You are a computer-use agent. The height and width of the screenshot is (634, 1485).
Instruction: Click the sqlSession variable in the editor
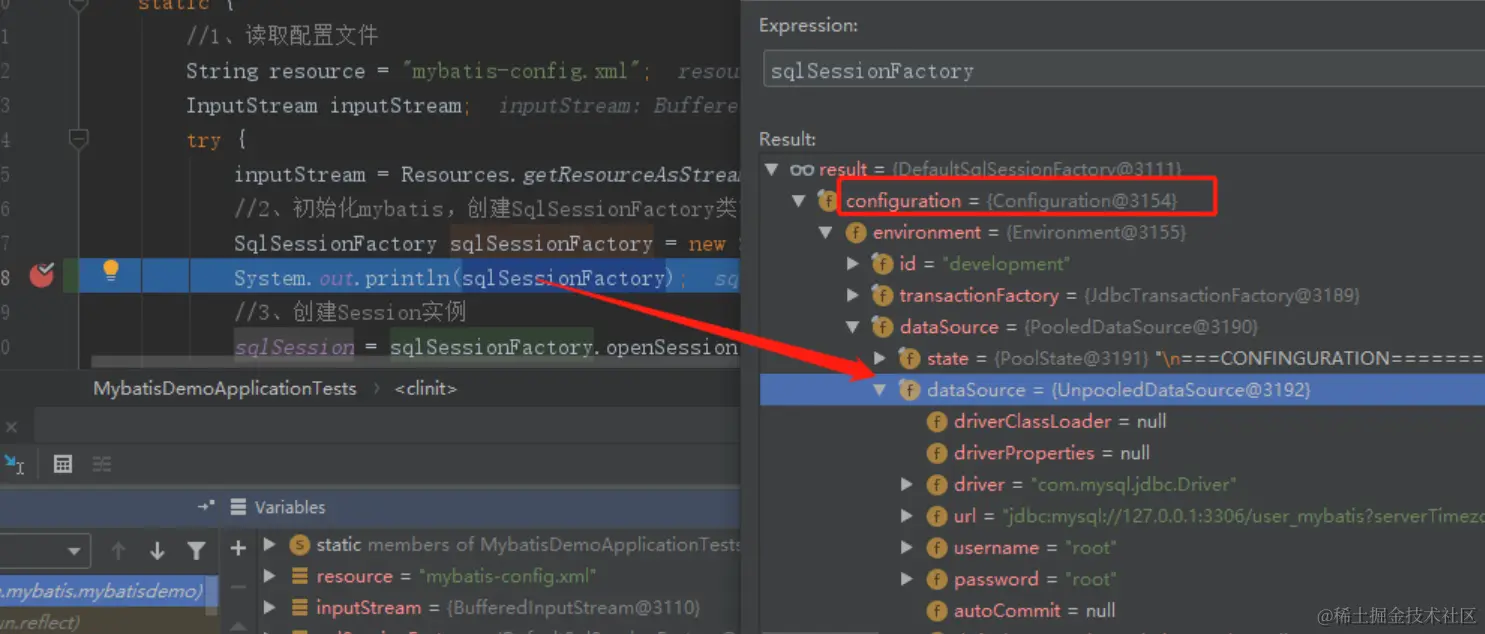(294, 347)
